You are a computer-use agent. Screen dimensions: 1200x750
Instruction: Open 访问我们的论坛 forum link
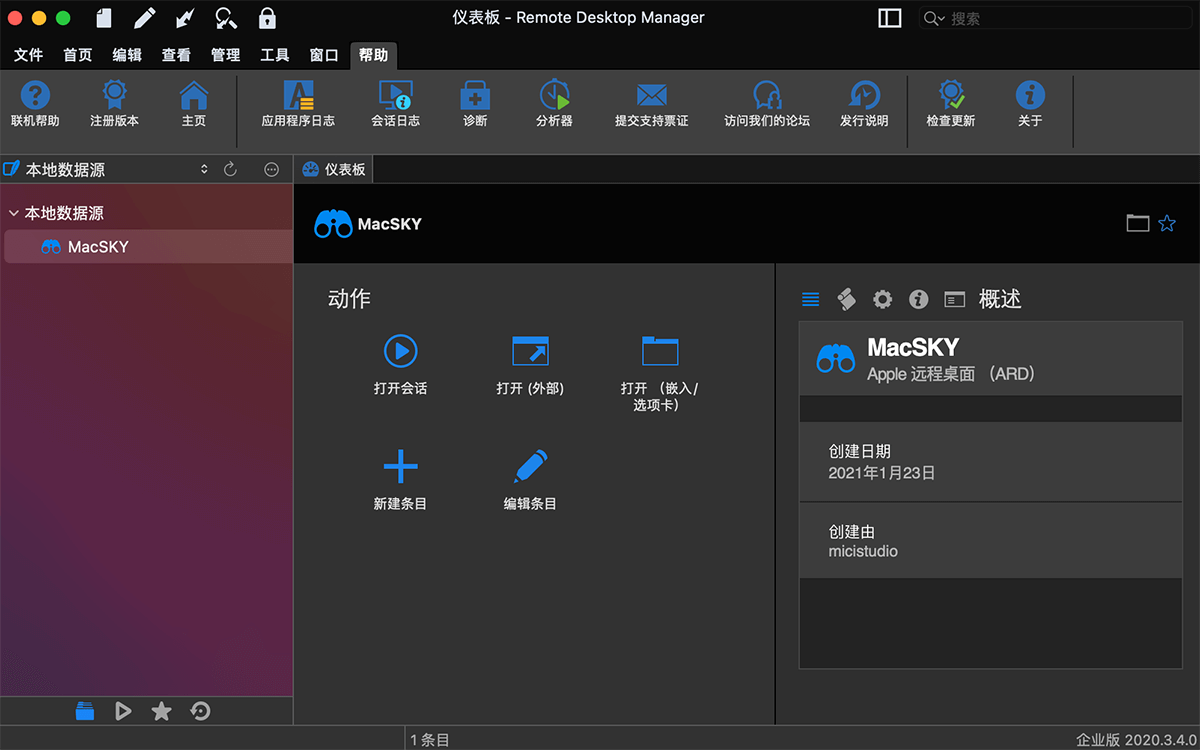(767, 104)
